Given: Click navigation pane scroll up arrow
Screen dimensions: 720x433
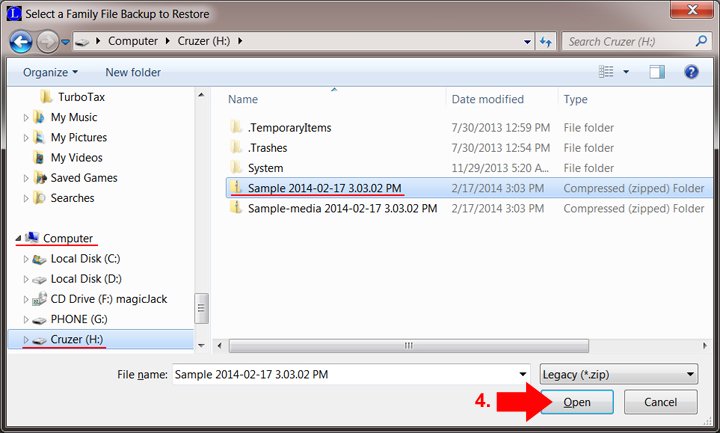Looking at the screenshot, I should (x=201, y=95).
